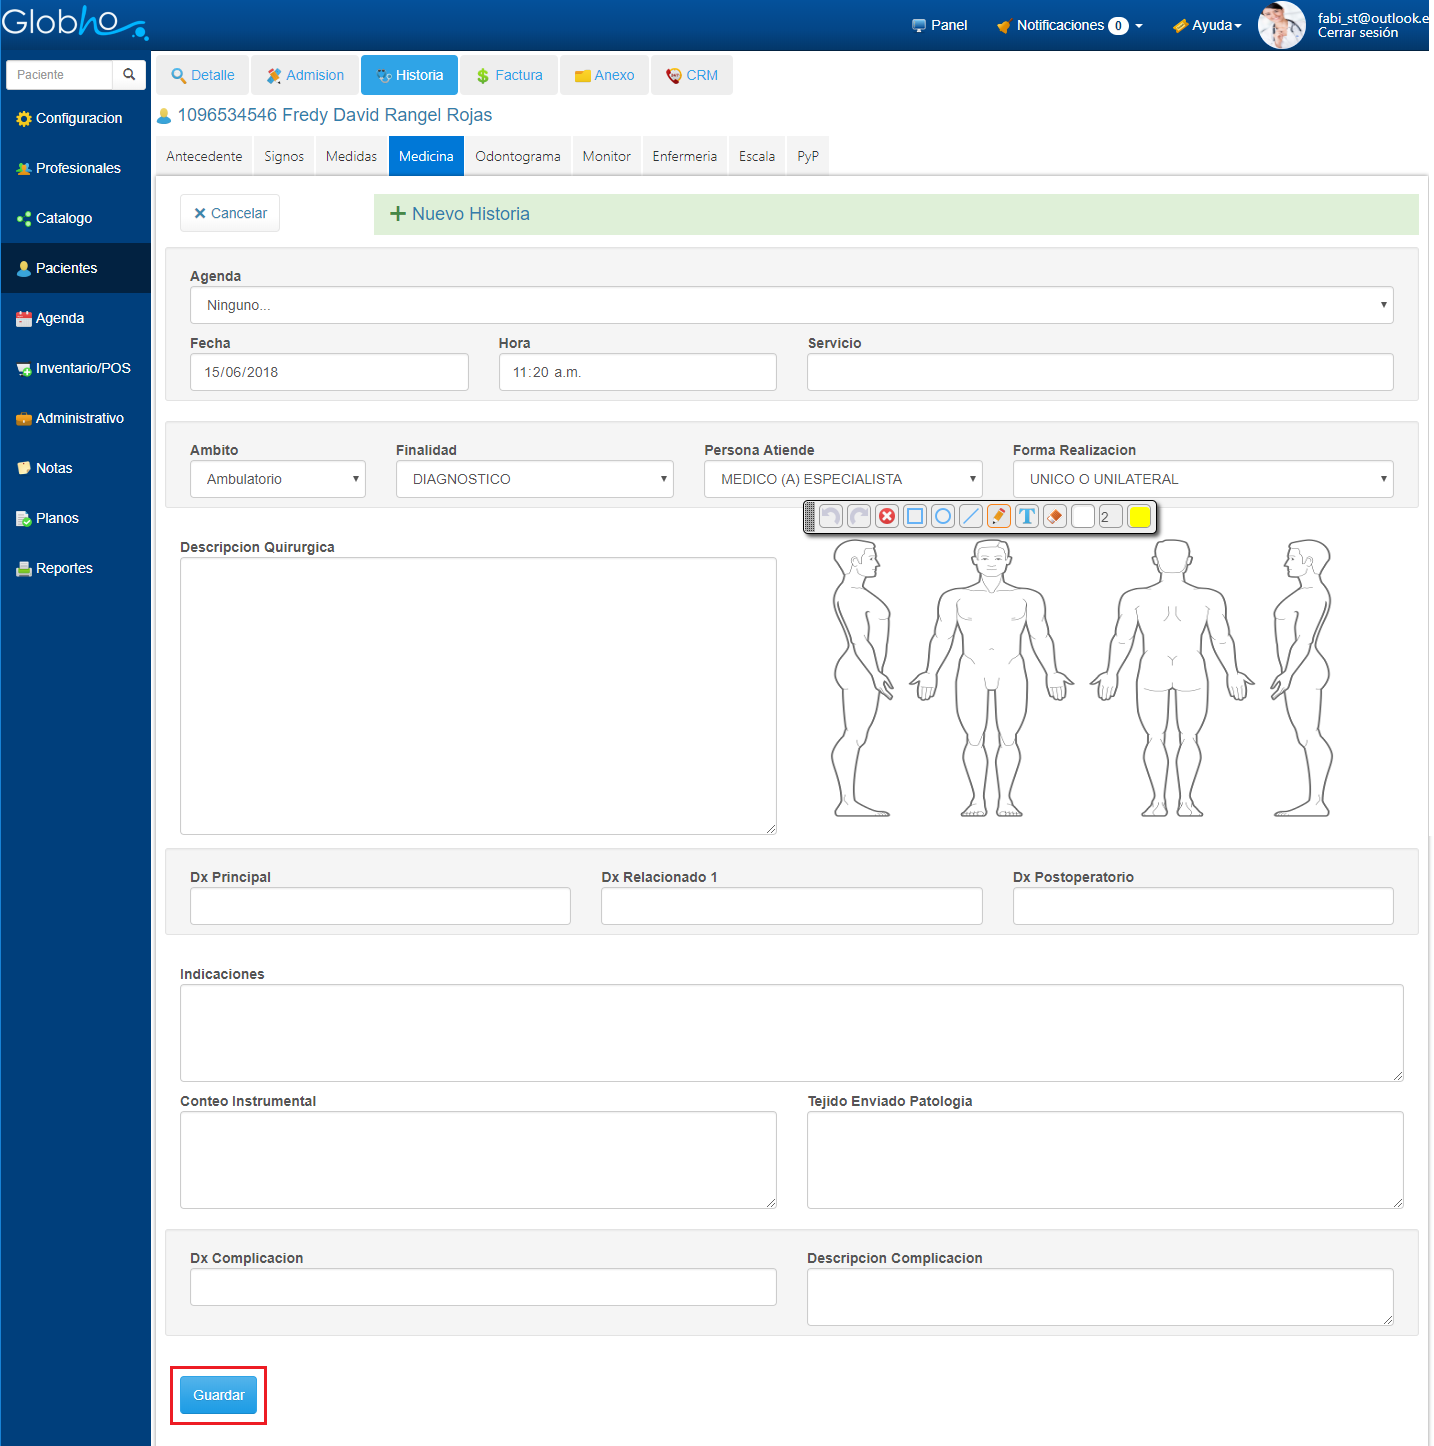The width and height of the screenshot is (1434, 1446).
Task: Open the yellow color swatch
Action: pyautogui.click(x=1138, y=516)
